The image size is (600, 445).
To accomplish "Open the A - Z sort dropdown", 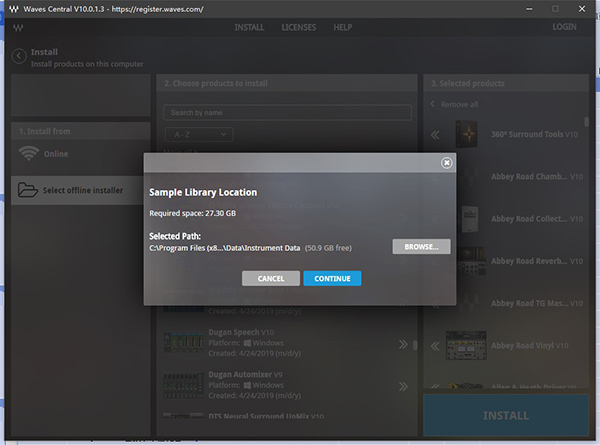I will [199, 134].
